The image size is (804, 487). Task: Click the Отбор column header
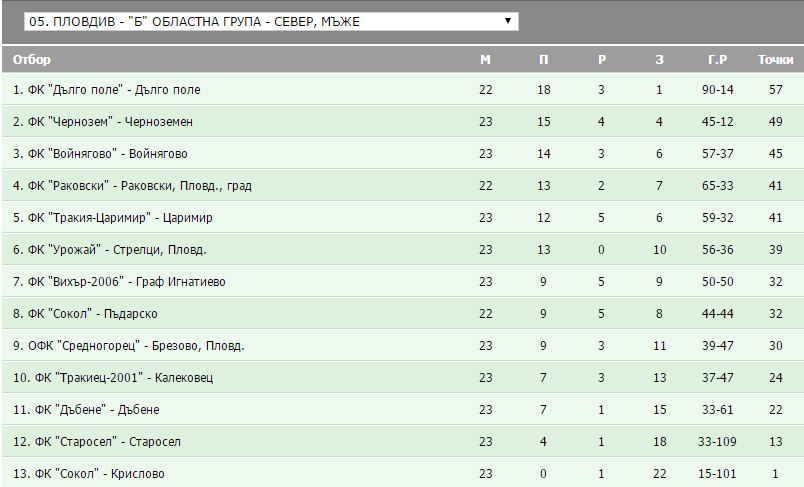point(32,59)
